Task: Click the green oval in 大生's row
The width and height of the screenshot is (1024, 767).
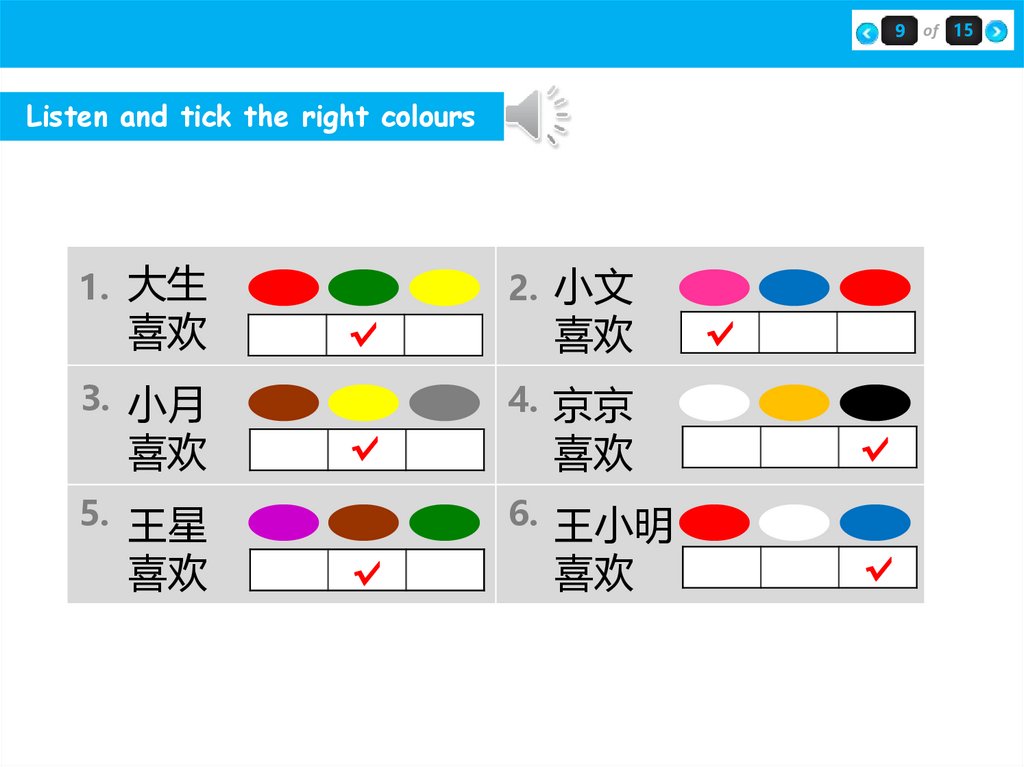Action: tap(364, 288)
